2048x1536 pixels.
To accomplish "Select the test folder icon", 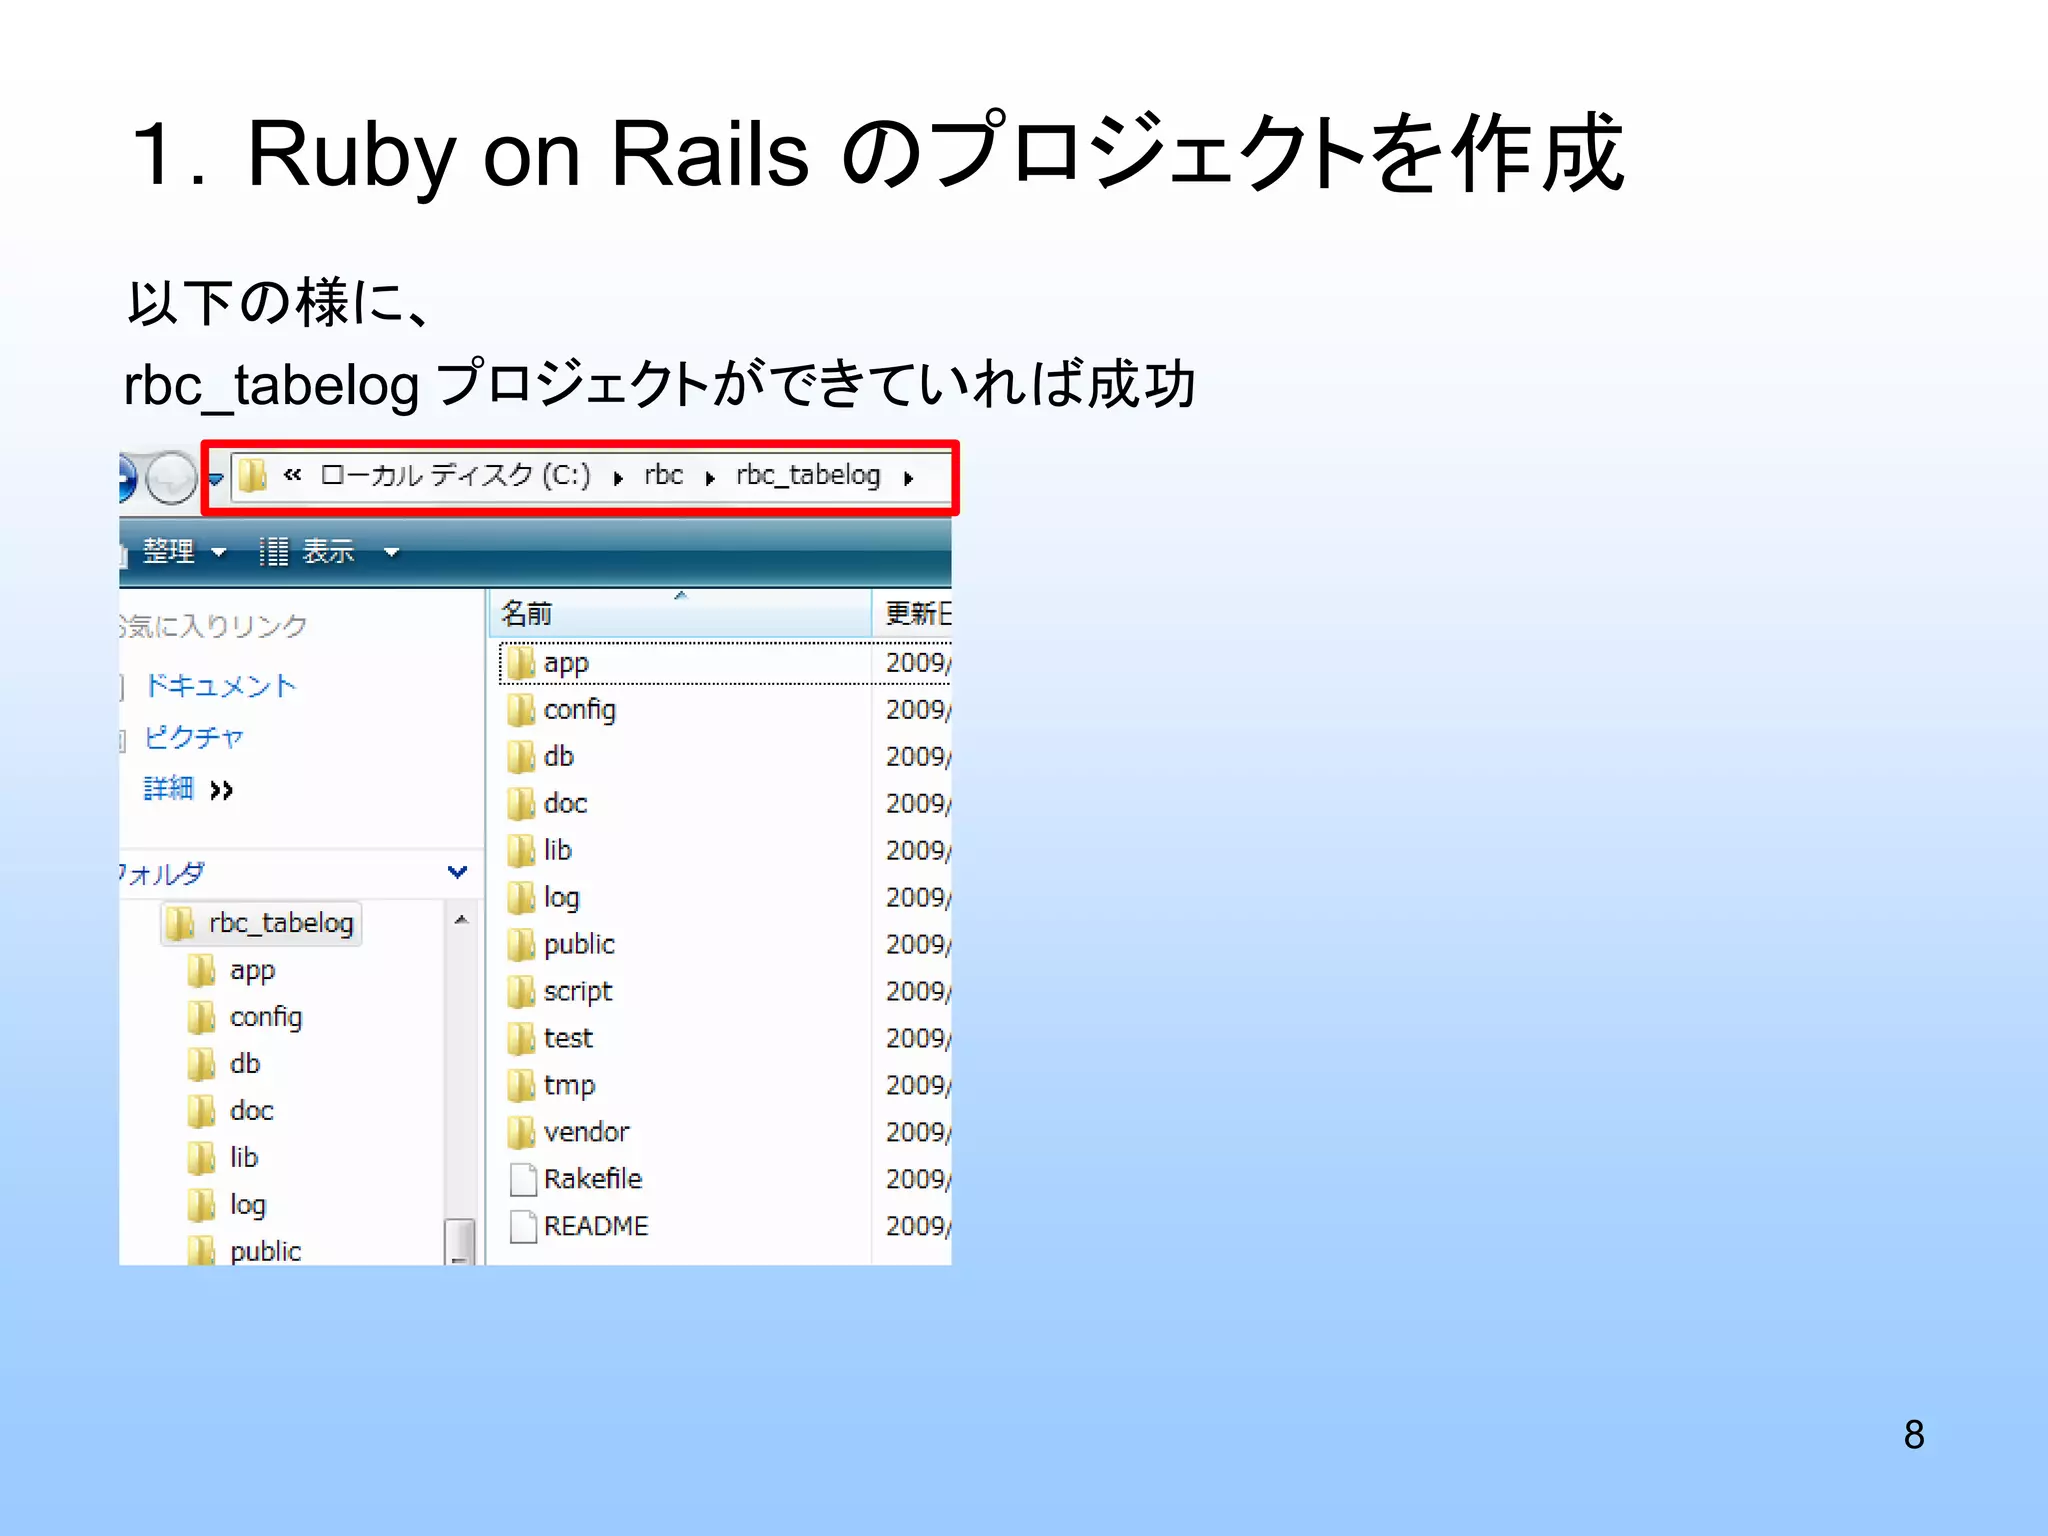I will coord(521,1039).
